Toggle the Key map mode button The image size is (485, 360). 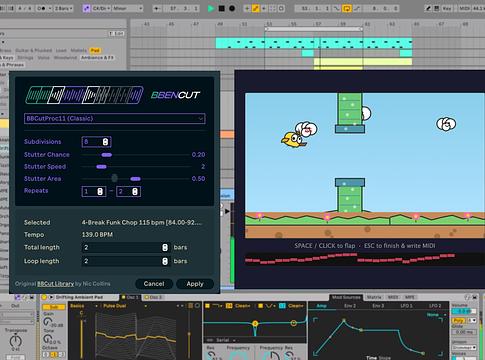click(x=447, y=8)
